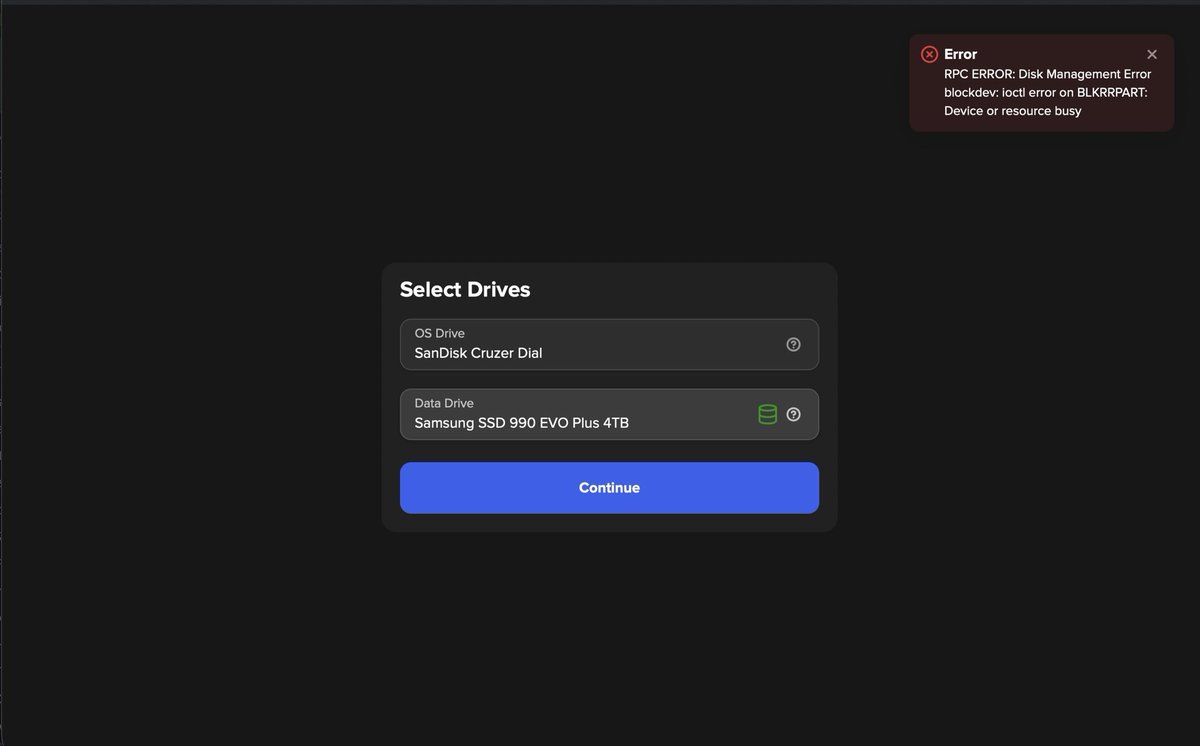Viewport: 1200px width, 746px height.
Task: Click the 'SanDisk Cruzer Dial' text
Action: coord(478,353)
